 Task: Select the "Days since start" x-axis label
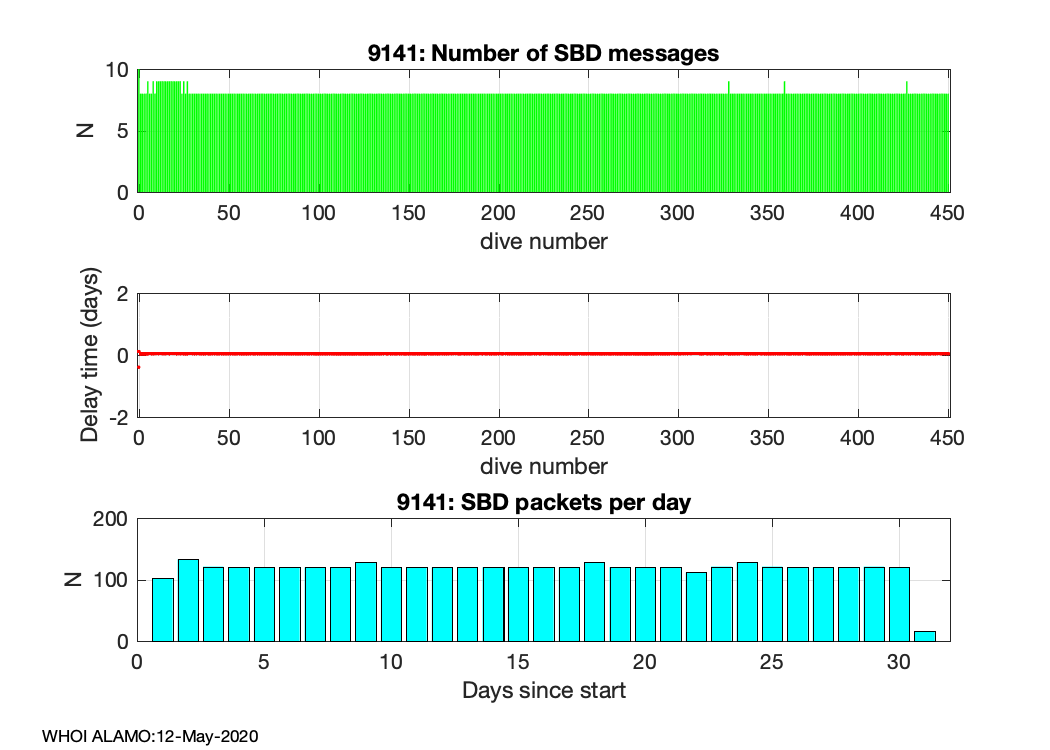[x=543, y=690]
